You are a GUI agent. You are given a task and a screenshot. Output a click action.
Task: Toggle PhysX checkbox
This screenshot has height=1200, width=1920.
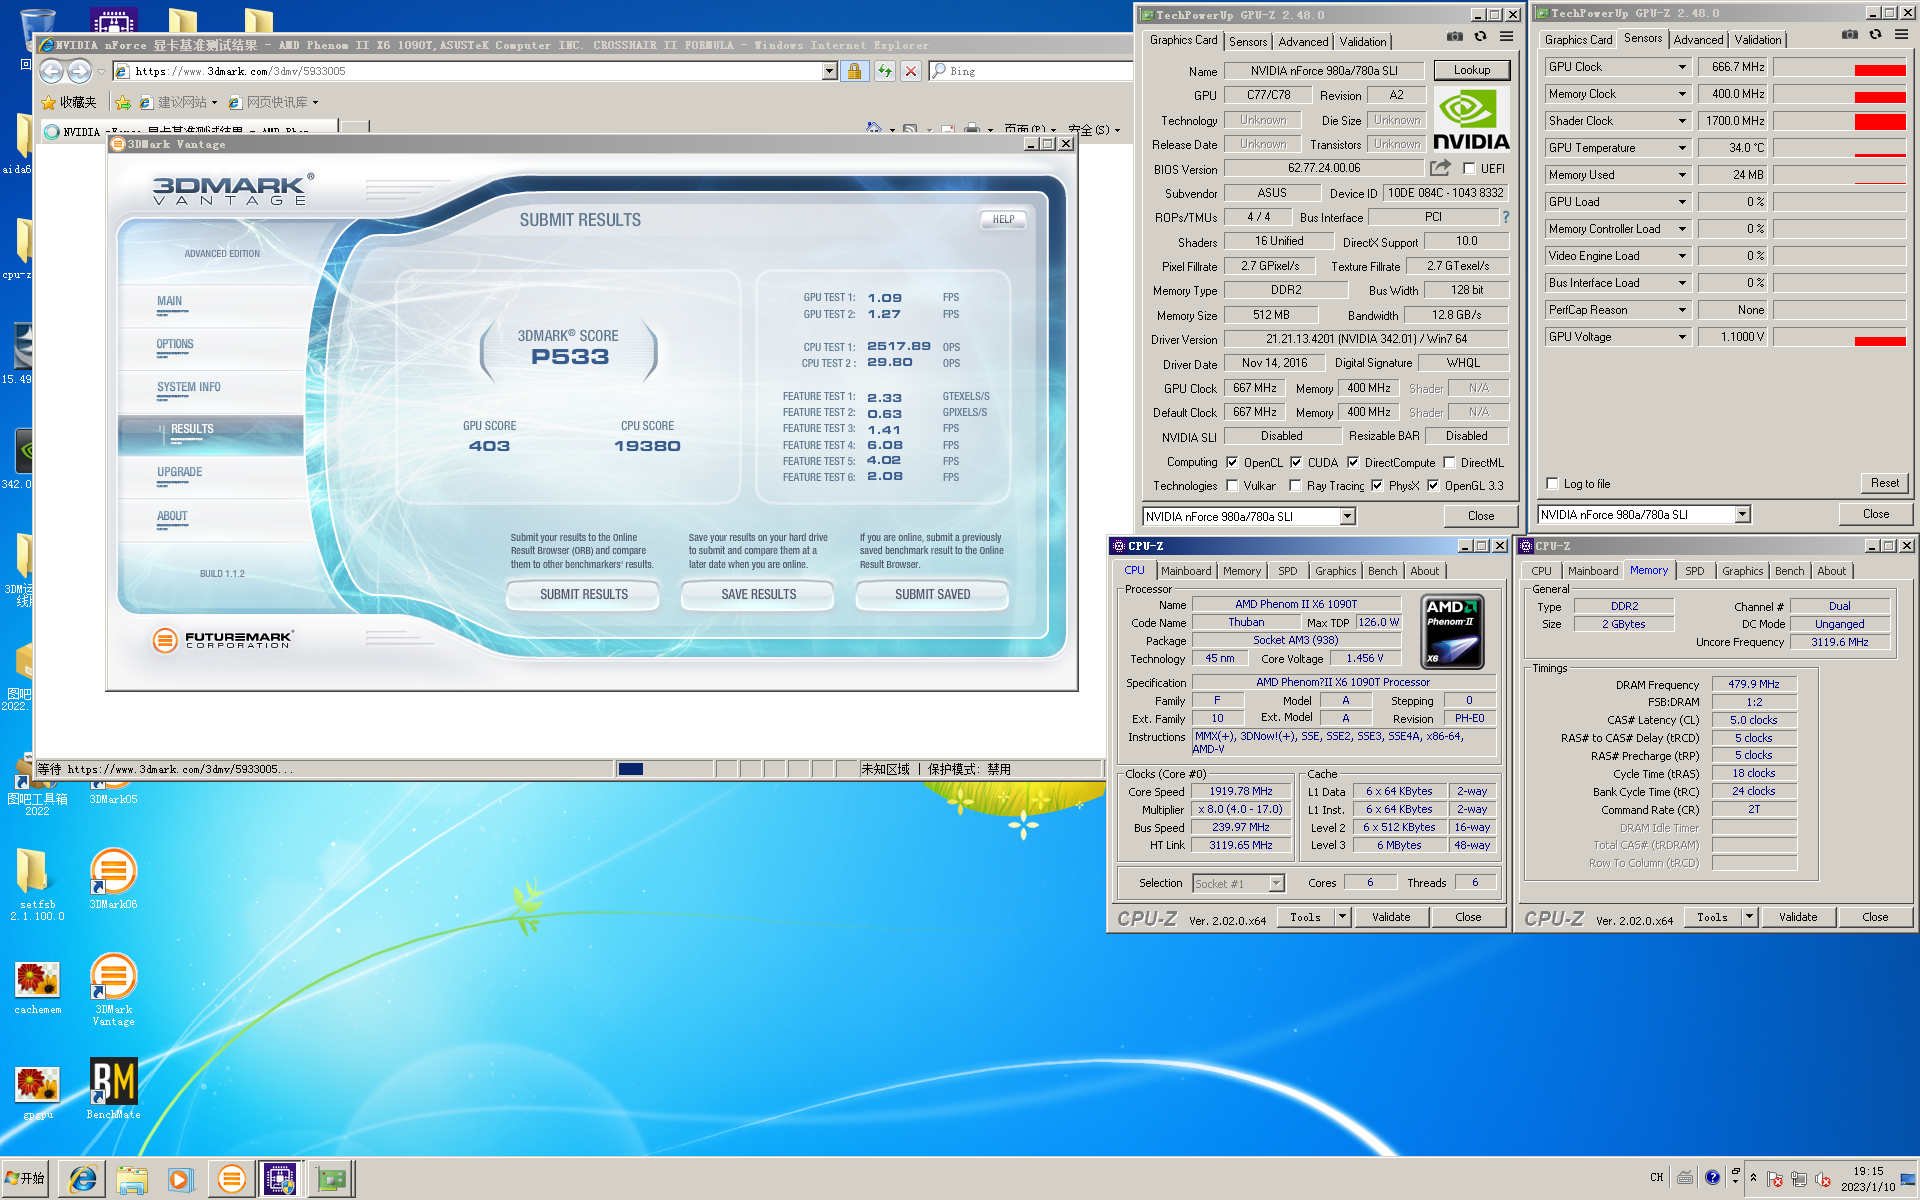[x=1377, y=486]
